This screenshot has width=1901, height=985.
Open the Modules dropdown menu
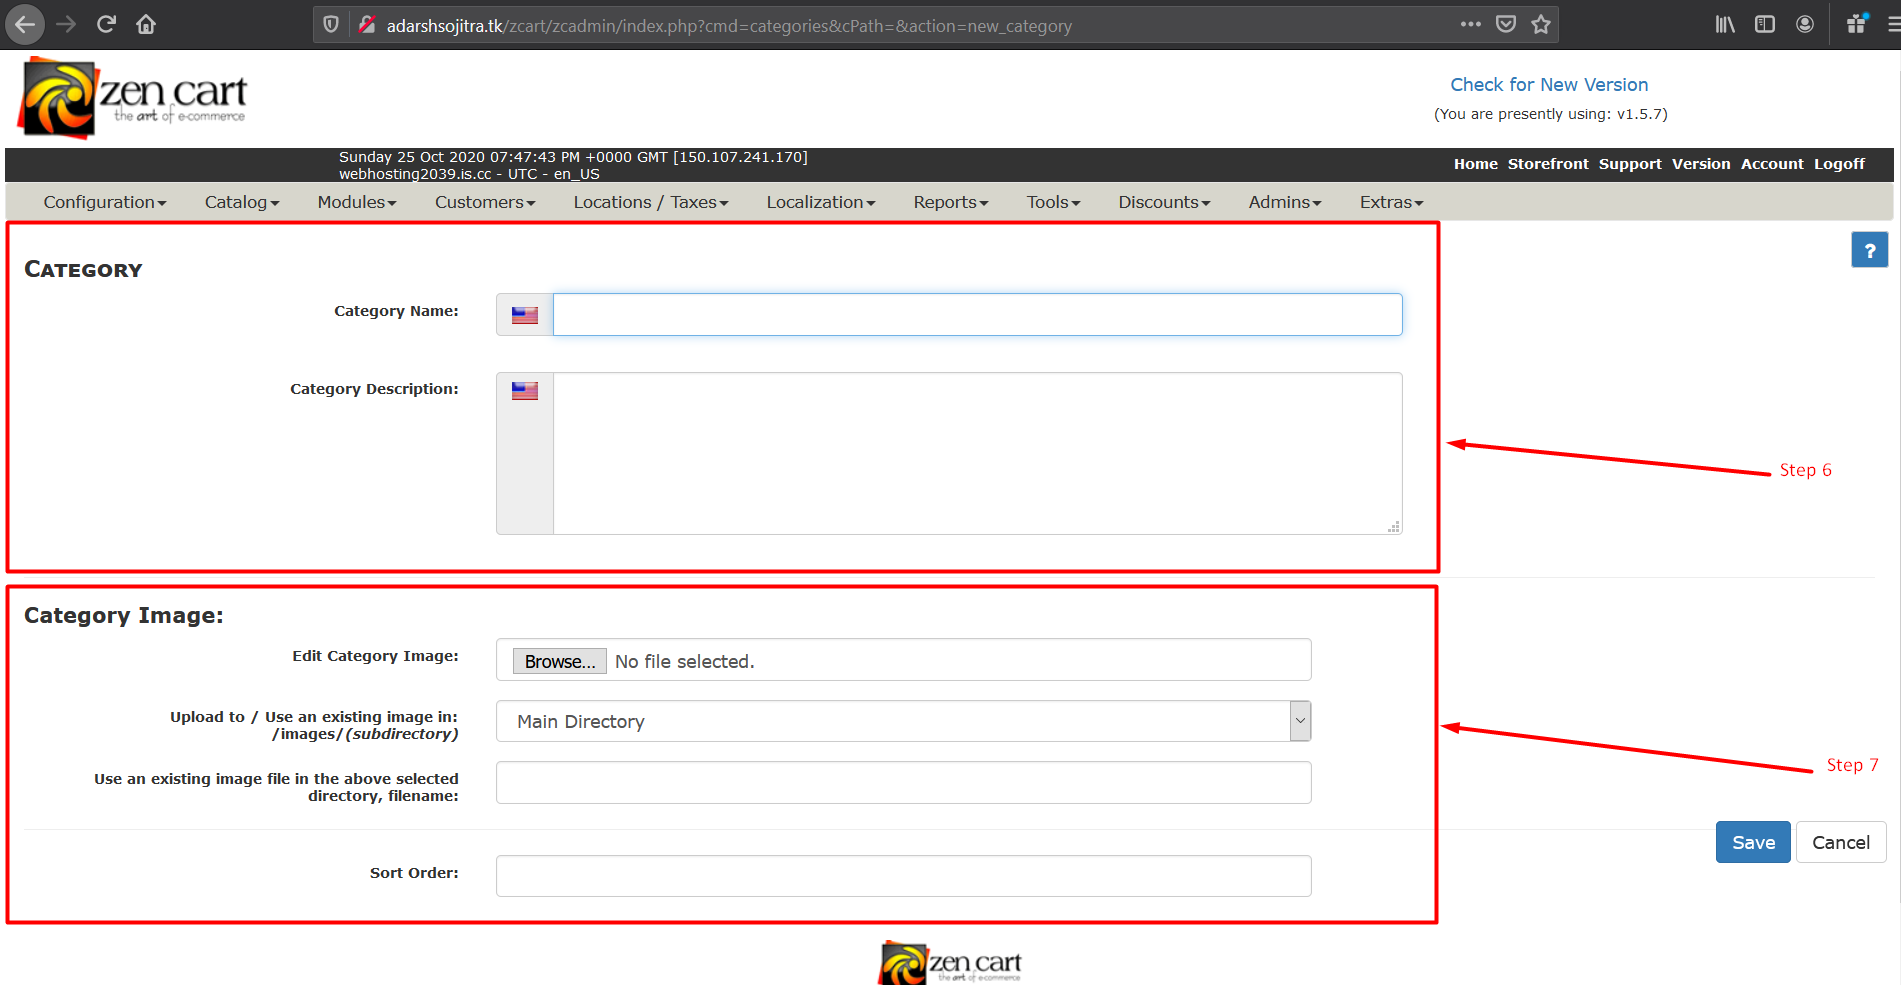pyautogui.click(x=357, y=202)
